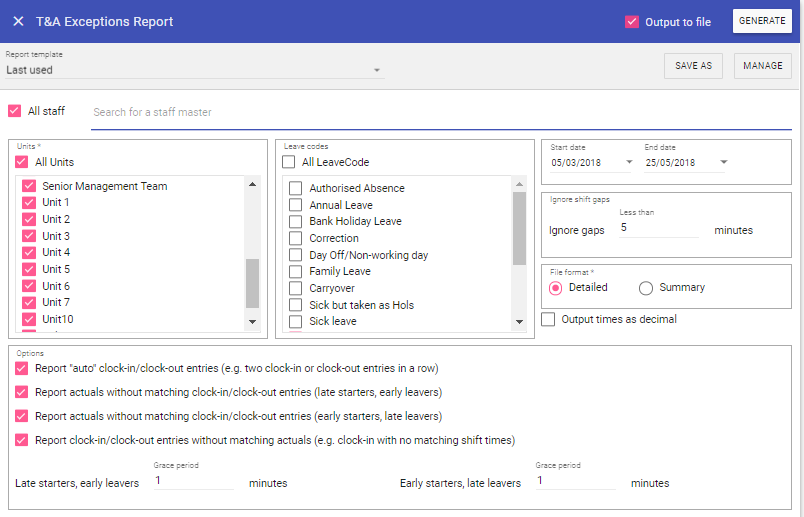Enable Output times as decimal
The height and width of the screenshot is (517, 804).
click(548, 320)
